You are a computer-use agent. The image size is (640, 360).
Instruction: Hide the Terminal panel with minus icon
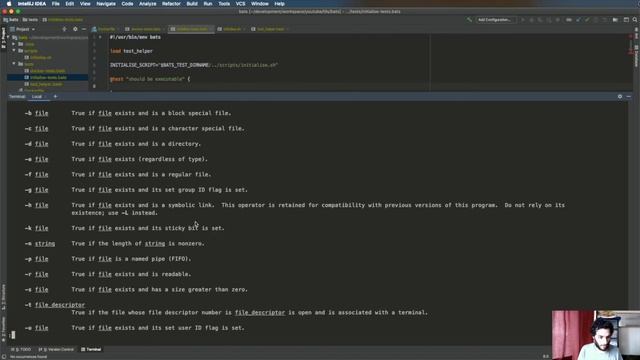(x=629, y=97)
